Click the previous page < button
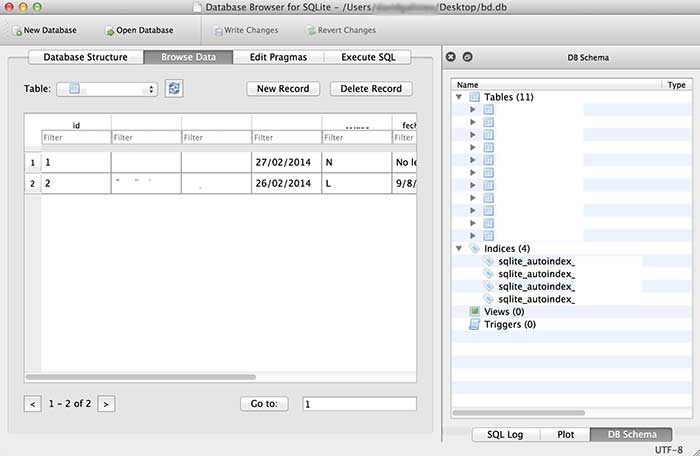 (x=33, y=404)
